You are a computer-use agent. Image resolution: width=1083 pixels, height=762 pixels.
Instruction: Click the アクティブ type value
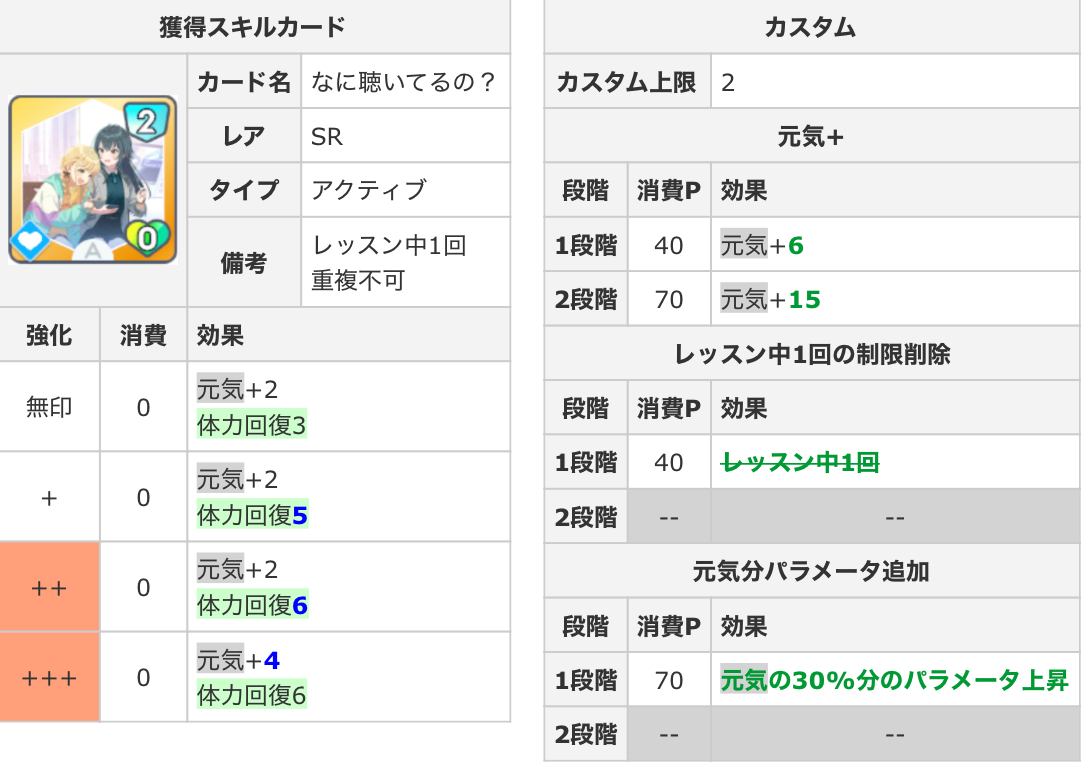pyautogui.click(x=368, y=189)
